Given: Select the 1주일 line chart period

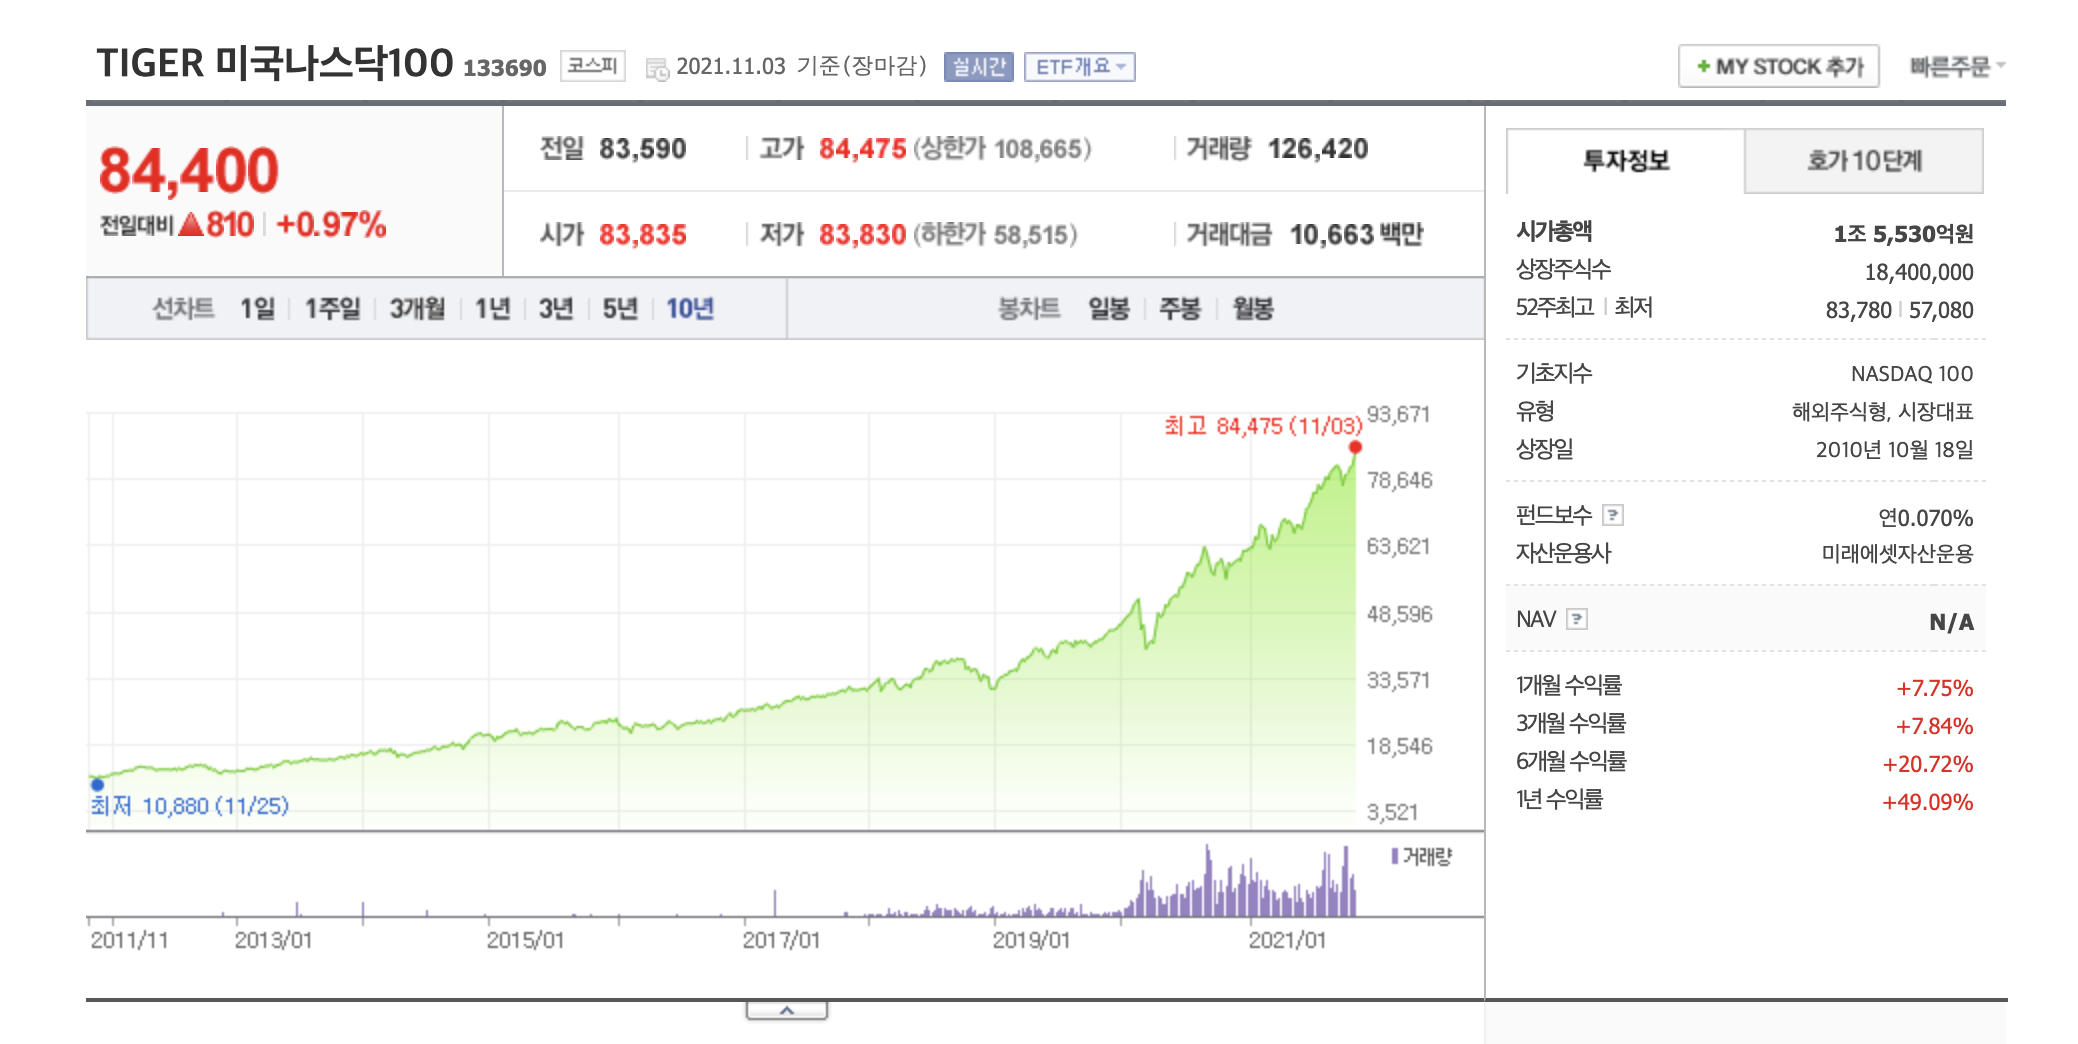Looking at the screenshot, I should click(332, 309).
